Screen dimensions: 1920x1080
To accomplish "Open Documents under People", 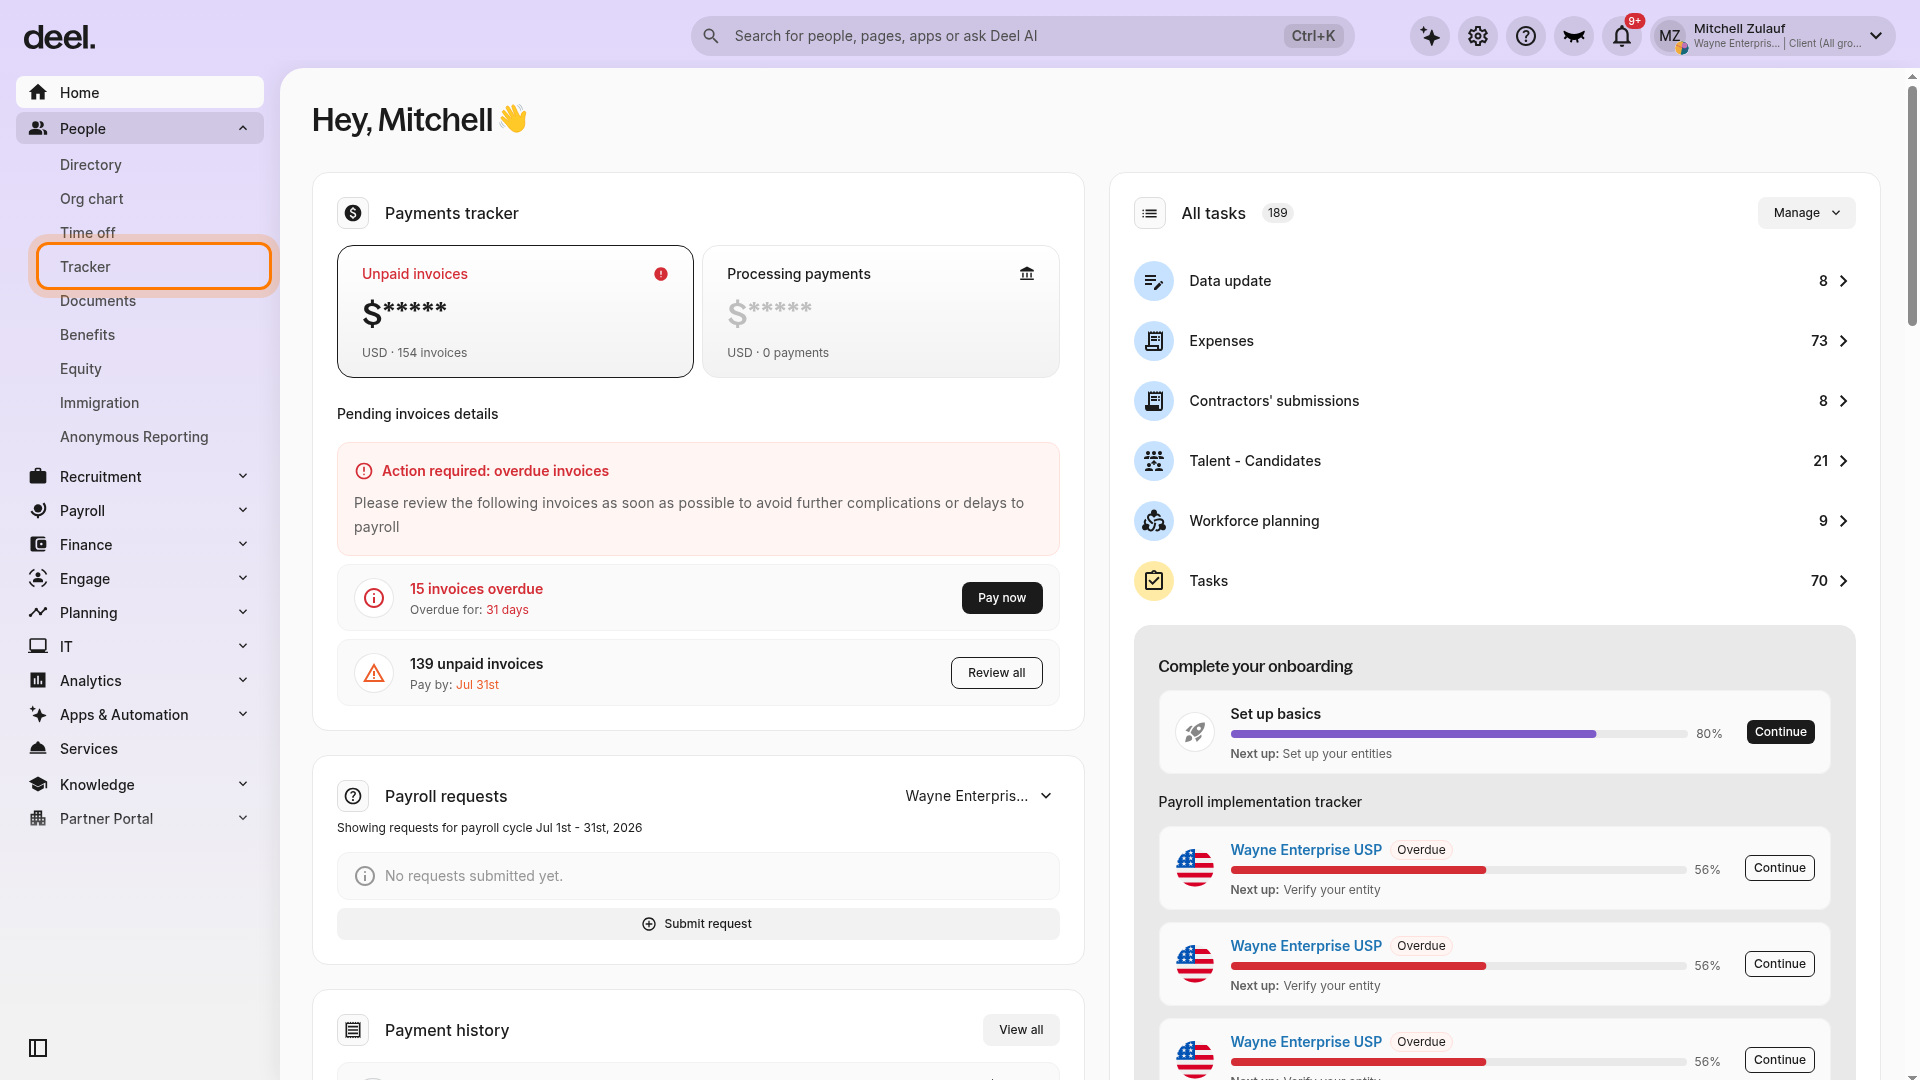I will (97, 301).
